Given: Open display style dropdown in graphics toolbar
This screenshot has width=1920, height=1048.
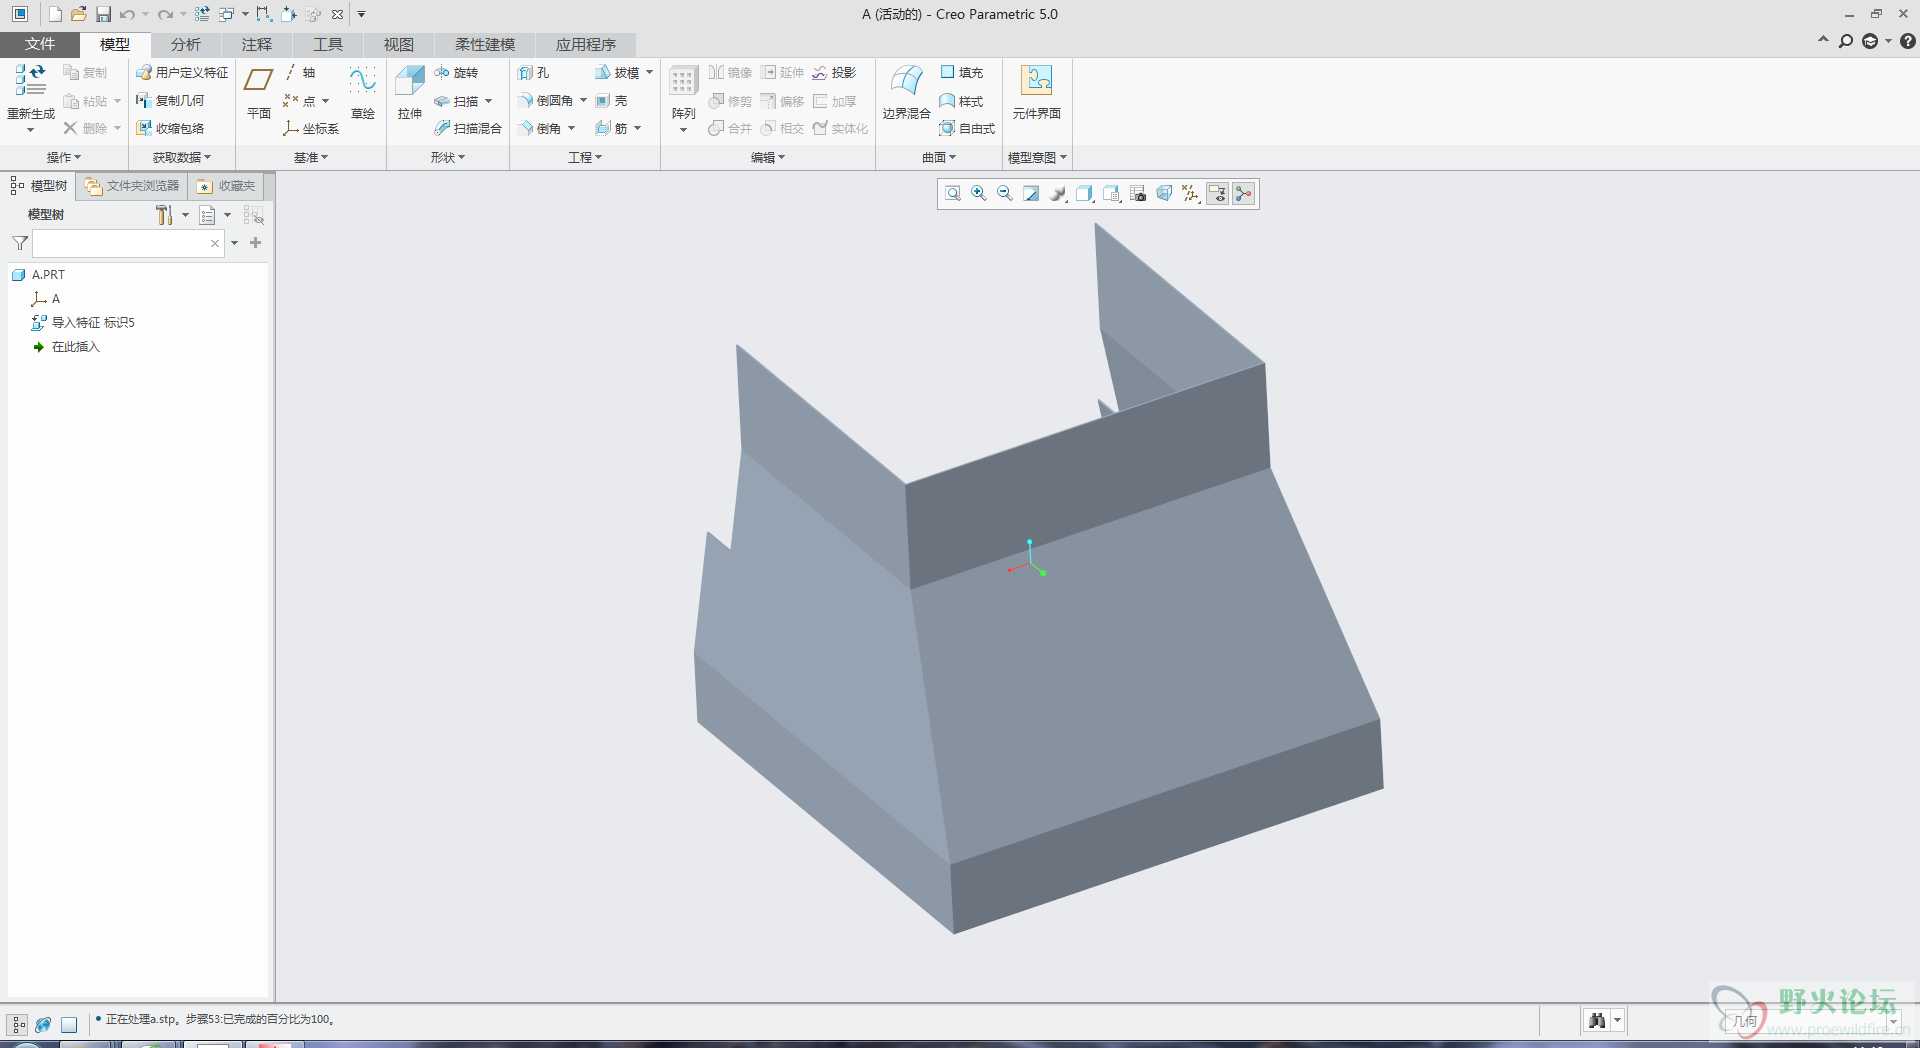Looking at the screenshot, I should (1085, 194).
